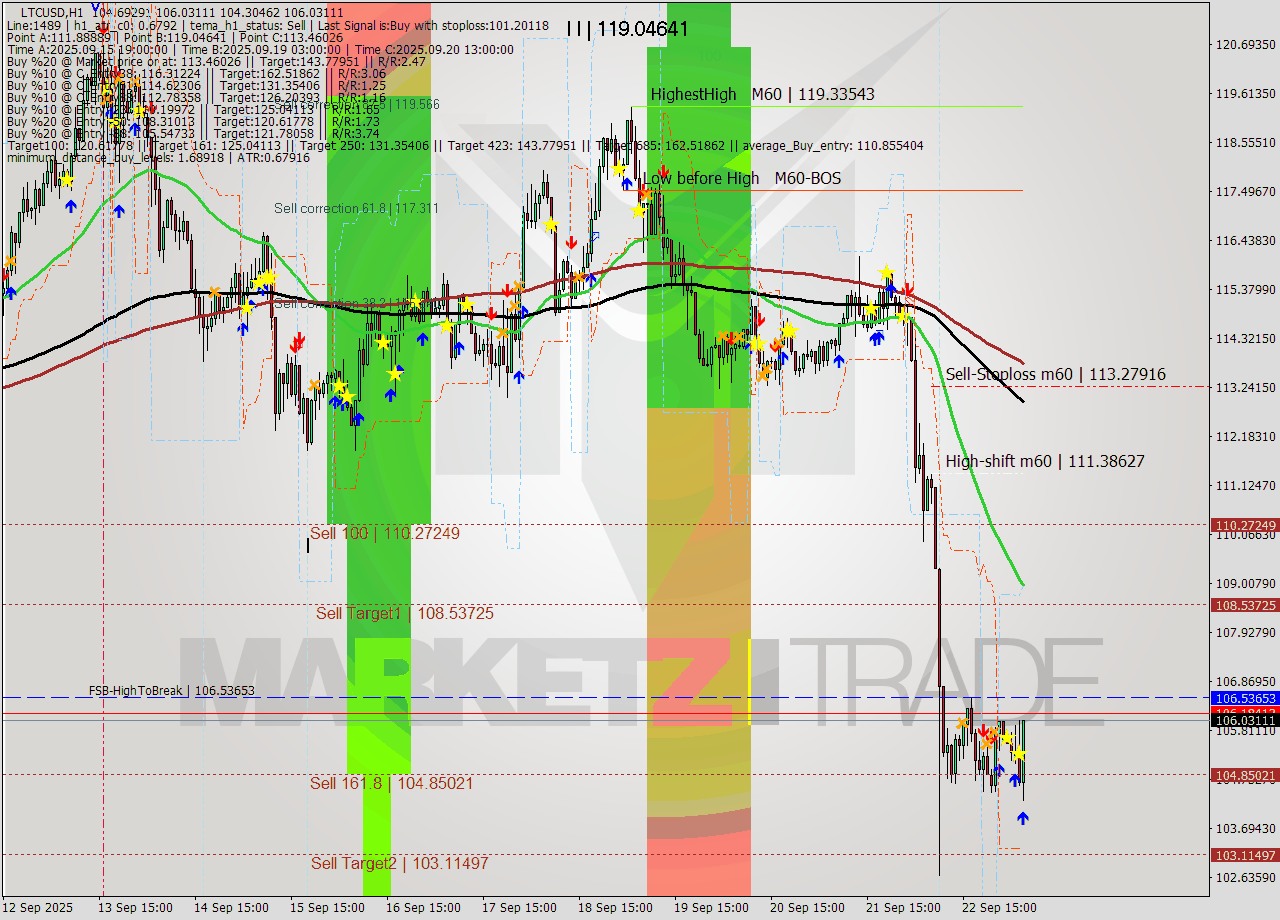Select the blue buy arrow below the final candle

[1023, 819]
